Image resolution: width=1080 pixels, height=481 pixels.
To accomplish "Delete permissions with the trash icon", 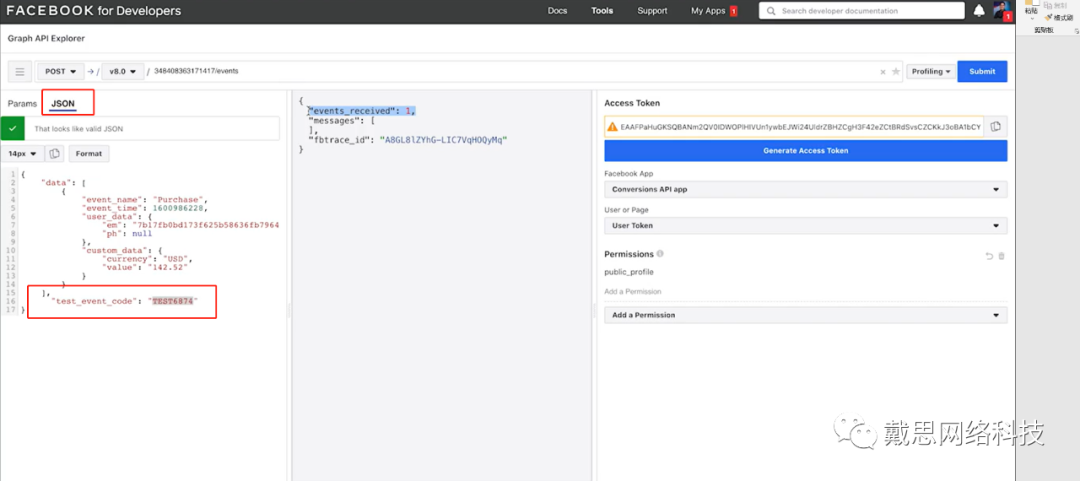I will [x=1001, y=256].
